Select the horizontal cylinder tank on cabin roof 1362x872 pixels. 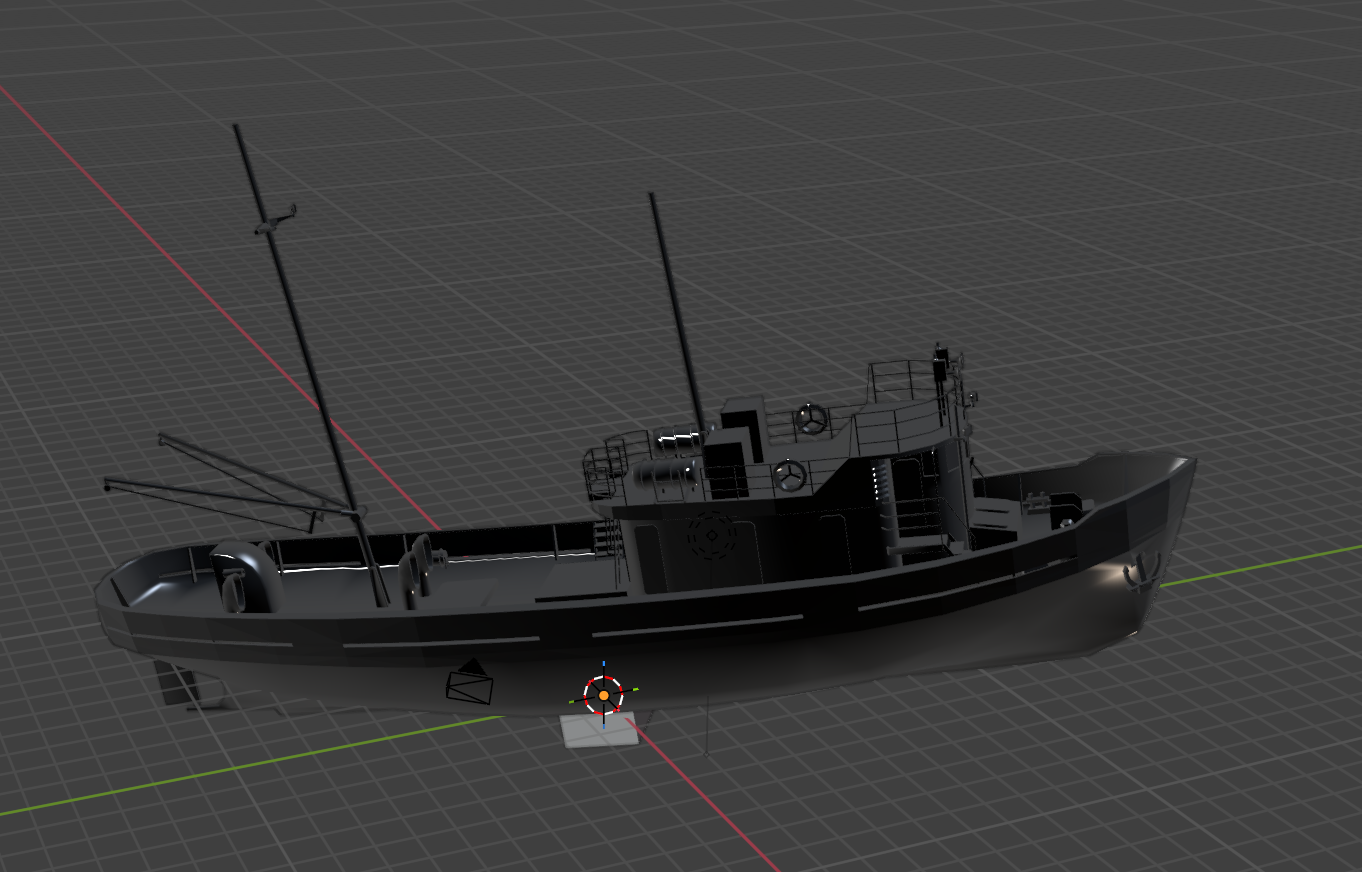tap(665, 473)
